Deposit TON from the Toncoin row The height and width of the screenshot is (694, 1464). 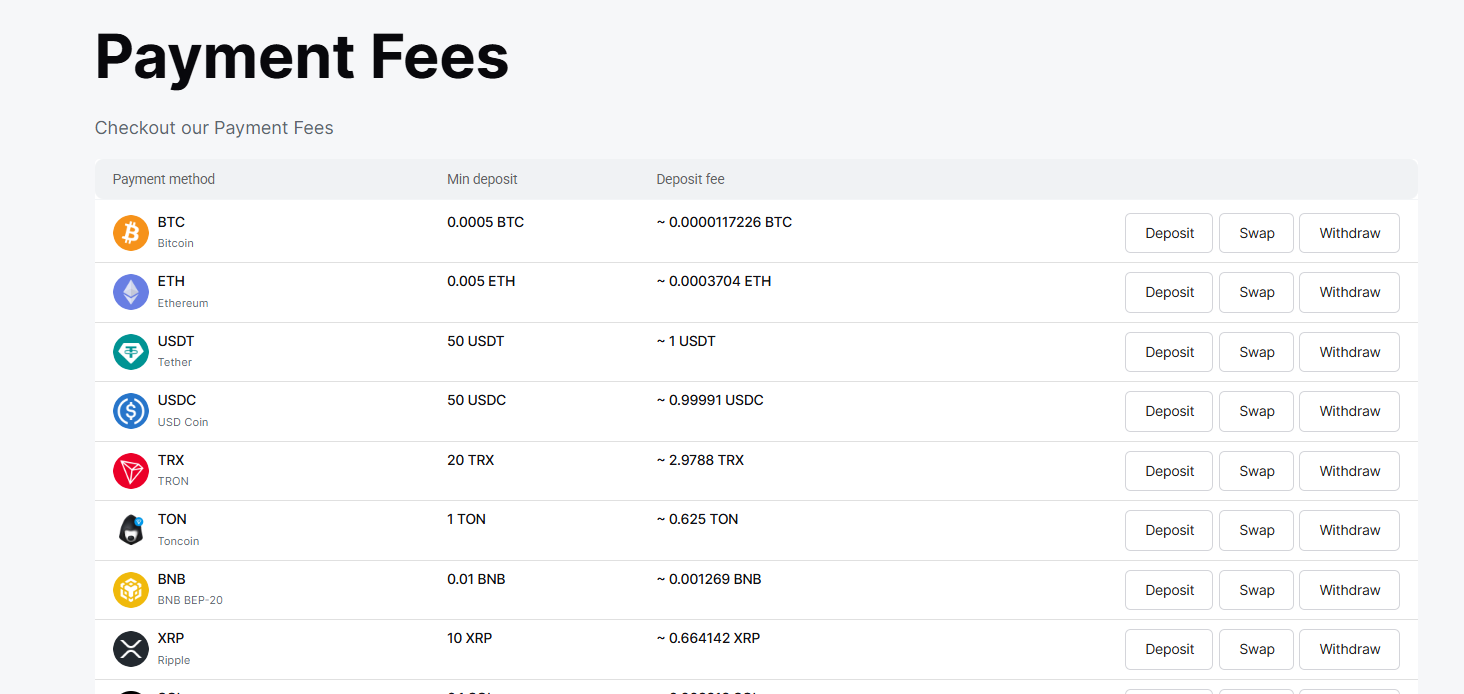pyautogui.click(x=1169, y=530)
